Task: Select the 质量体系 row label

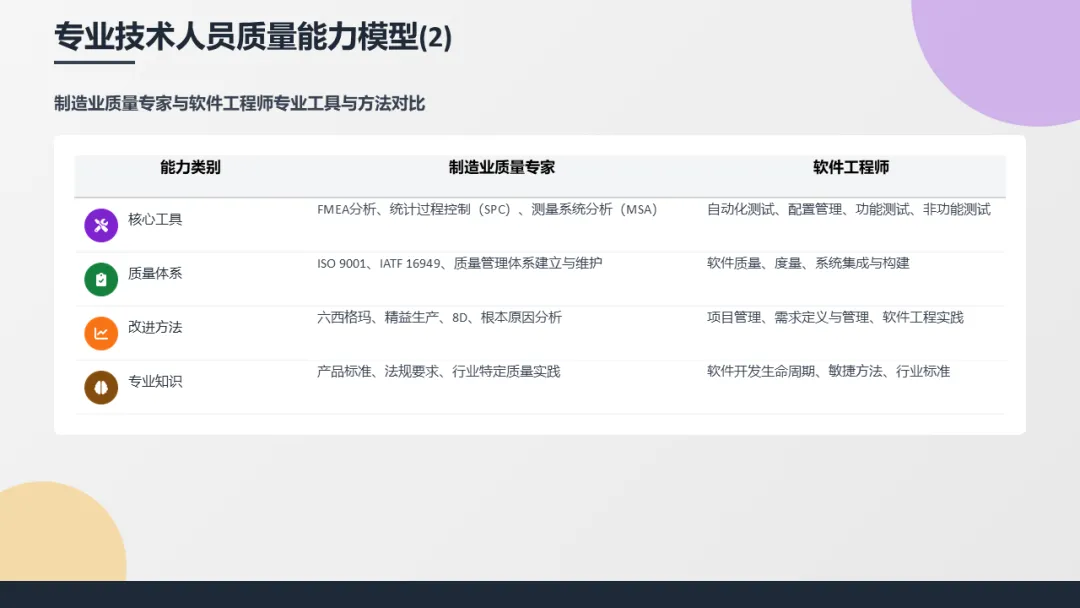Action: 155,273
